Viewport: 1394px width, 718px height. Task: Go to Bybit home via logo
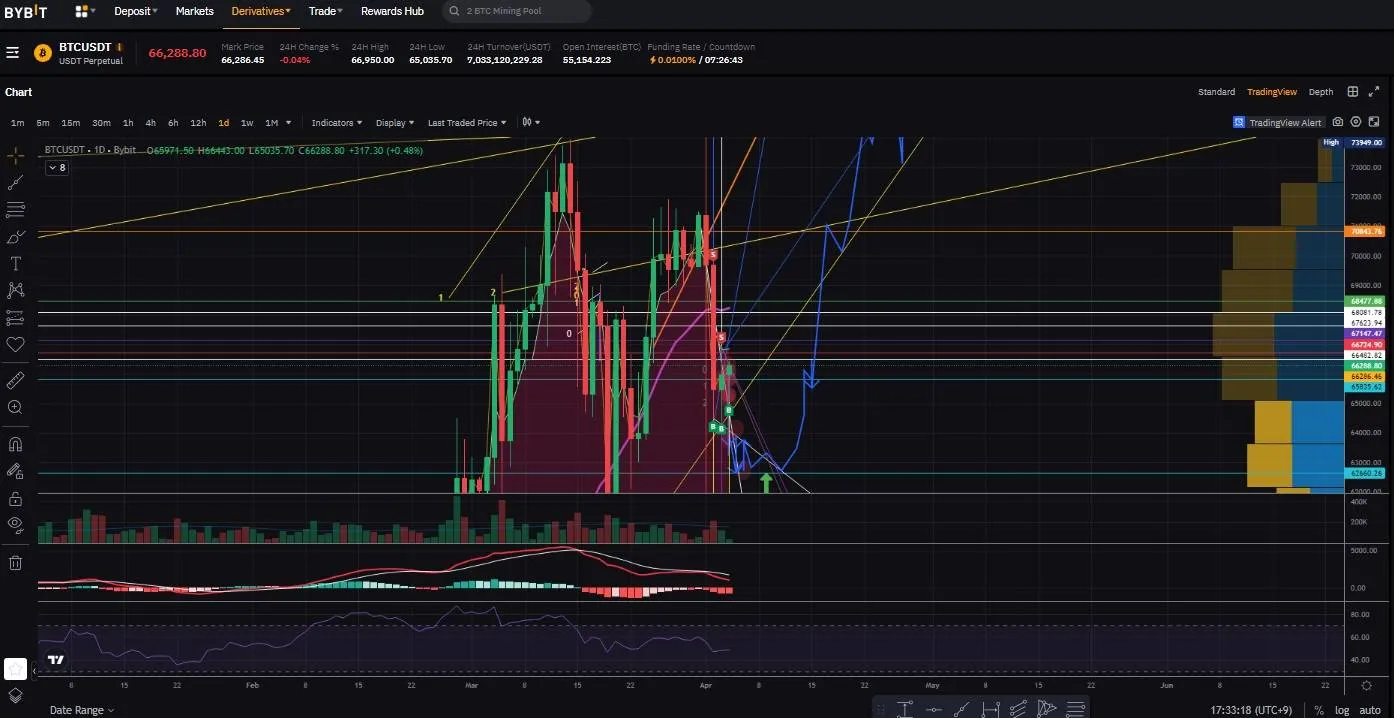pyautogui.click(x=26, y=11)
